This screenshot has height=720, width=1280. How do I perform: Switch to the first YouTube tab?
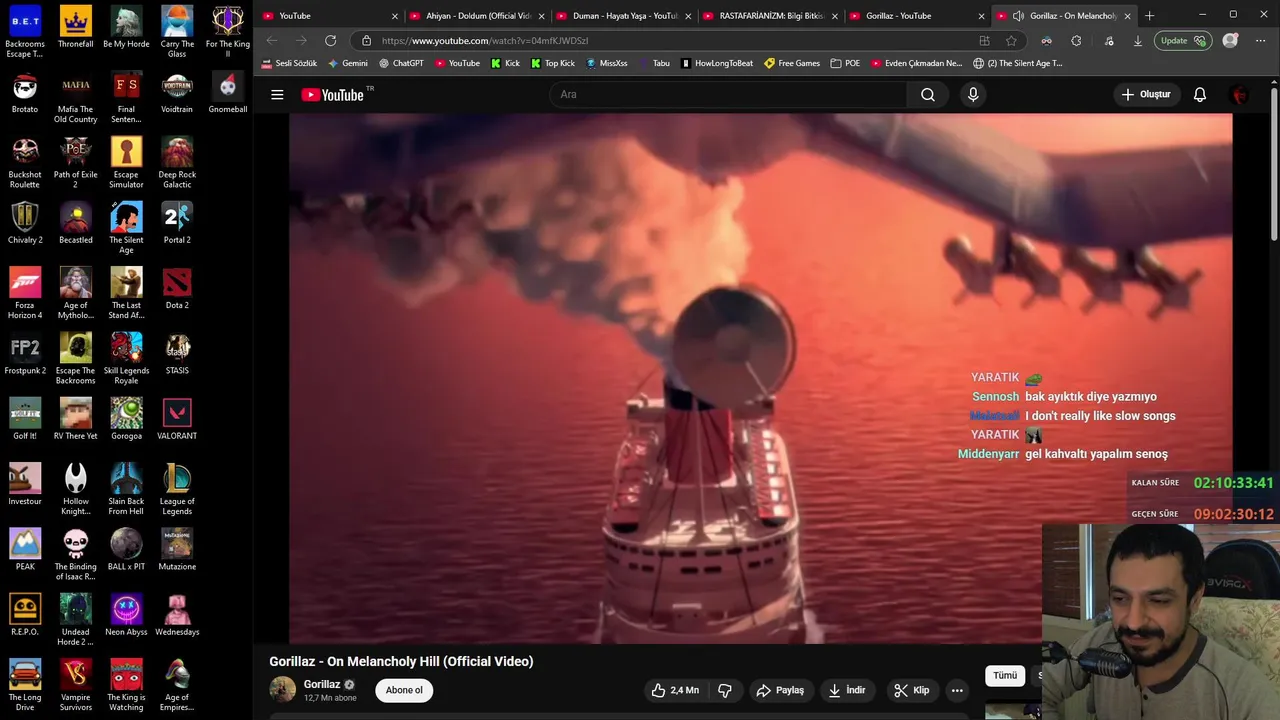(330, 16)
